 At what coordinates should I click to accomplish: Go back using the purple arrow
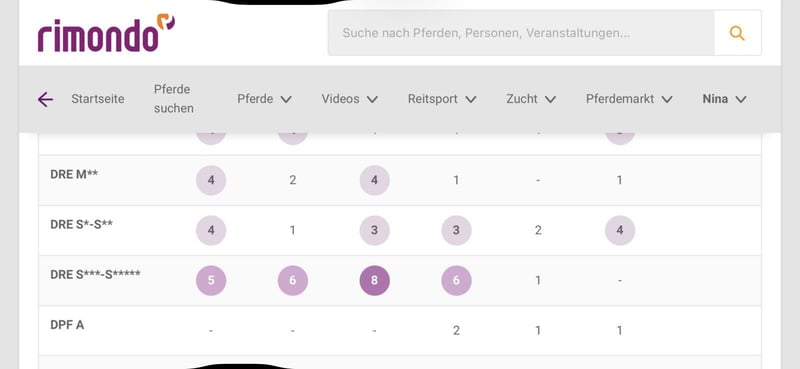click(x=45, y=100)
